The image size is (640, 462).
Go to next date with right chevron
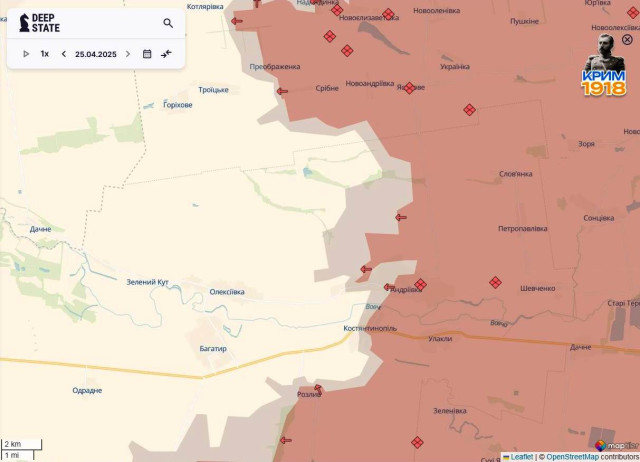pyautogui.click(x=128, y=54)
